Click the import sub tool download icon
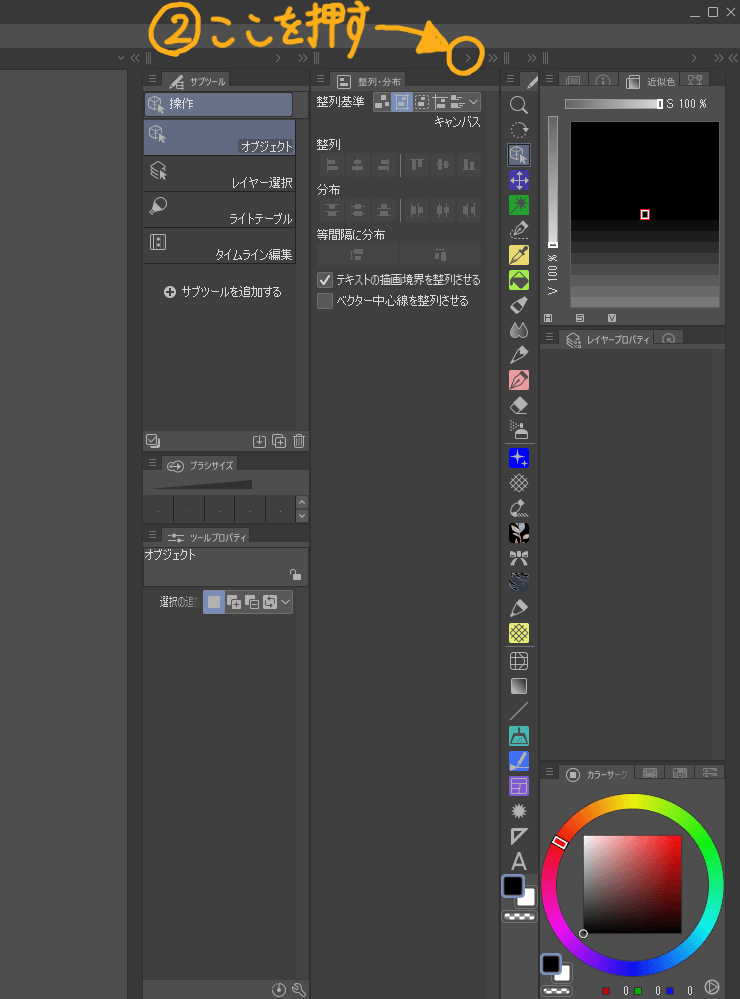The height and width of the screenshot is (999, 740). (259, 441)
